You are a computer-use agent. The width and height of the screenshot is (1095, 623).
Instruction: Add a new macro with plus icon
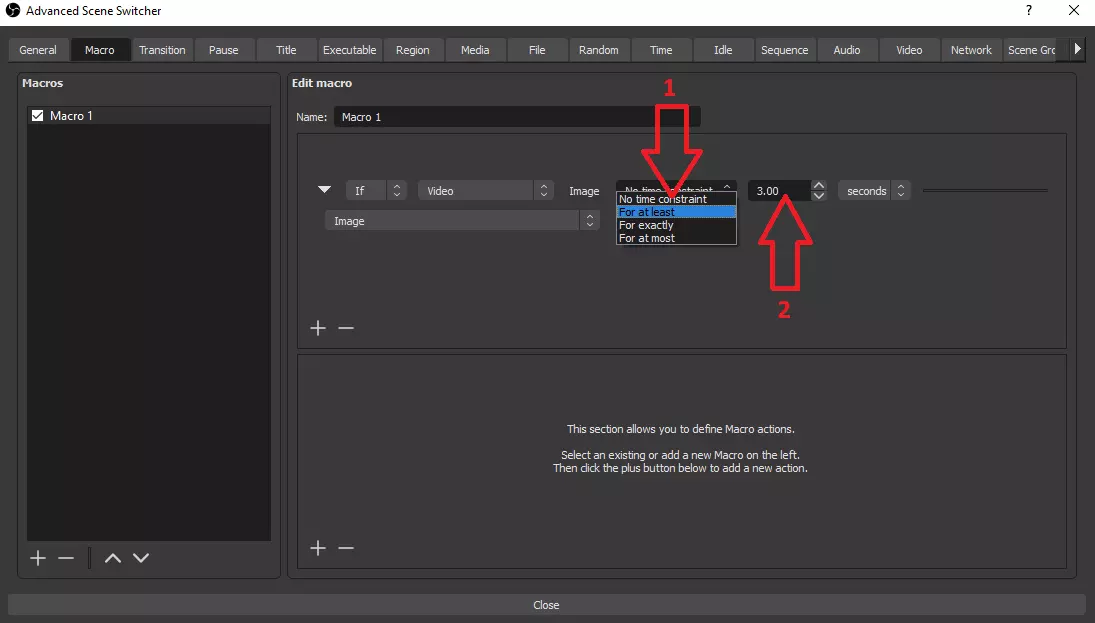coord(38,558)
